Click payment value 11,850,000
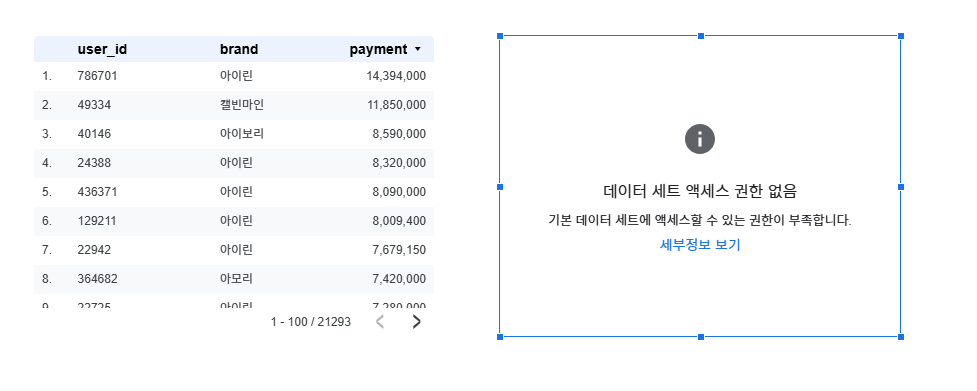Screen dimensions: 977x391 click(x=396, y=105)
